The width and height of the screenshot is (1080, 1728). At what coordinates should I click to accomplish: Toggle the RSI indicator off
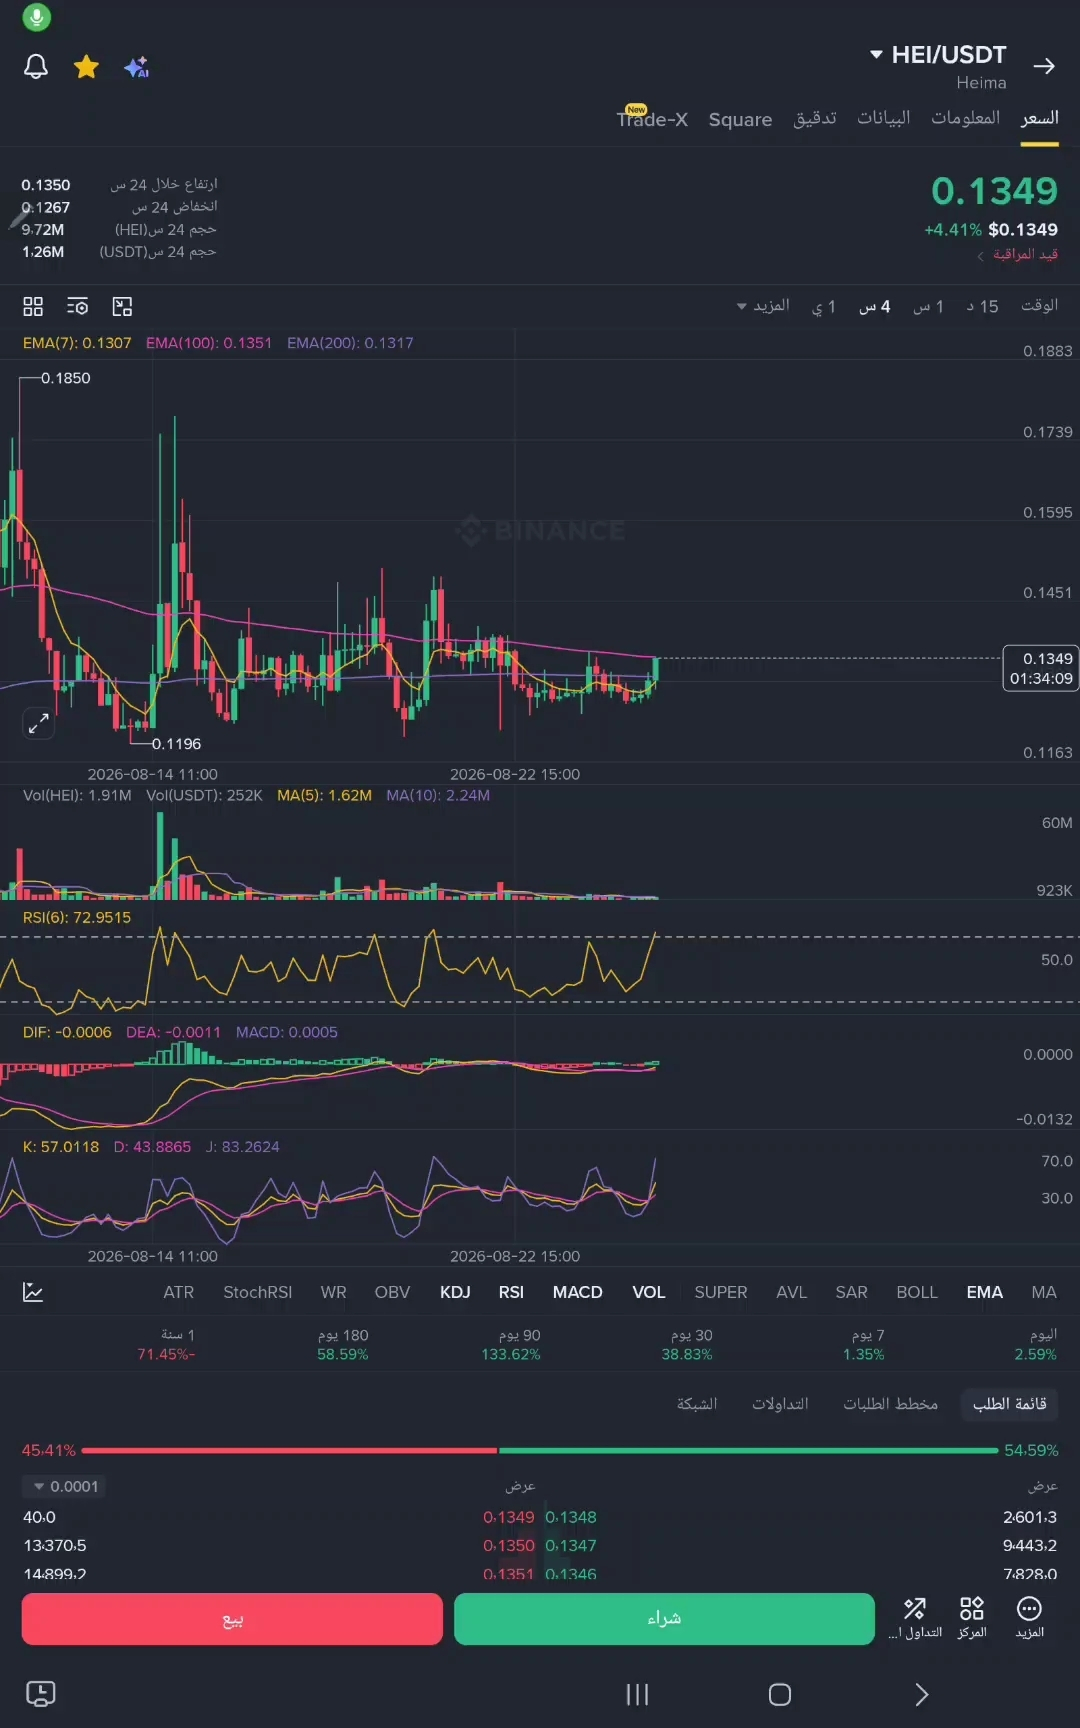(x=511, y=1292)
